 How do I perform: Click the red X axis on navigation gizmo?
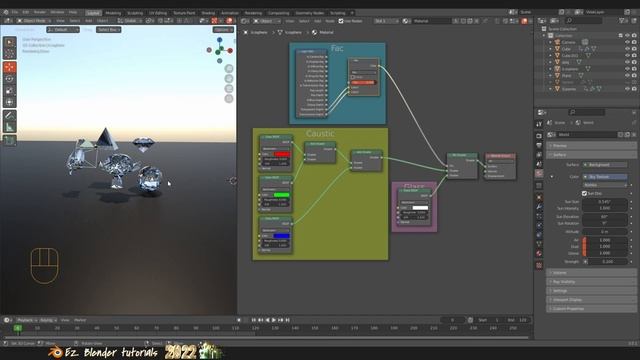click(230, 51)
